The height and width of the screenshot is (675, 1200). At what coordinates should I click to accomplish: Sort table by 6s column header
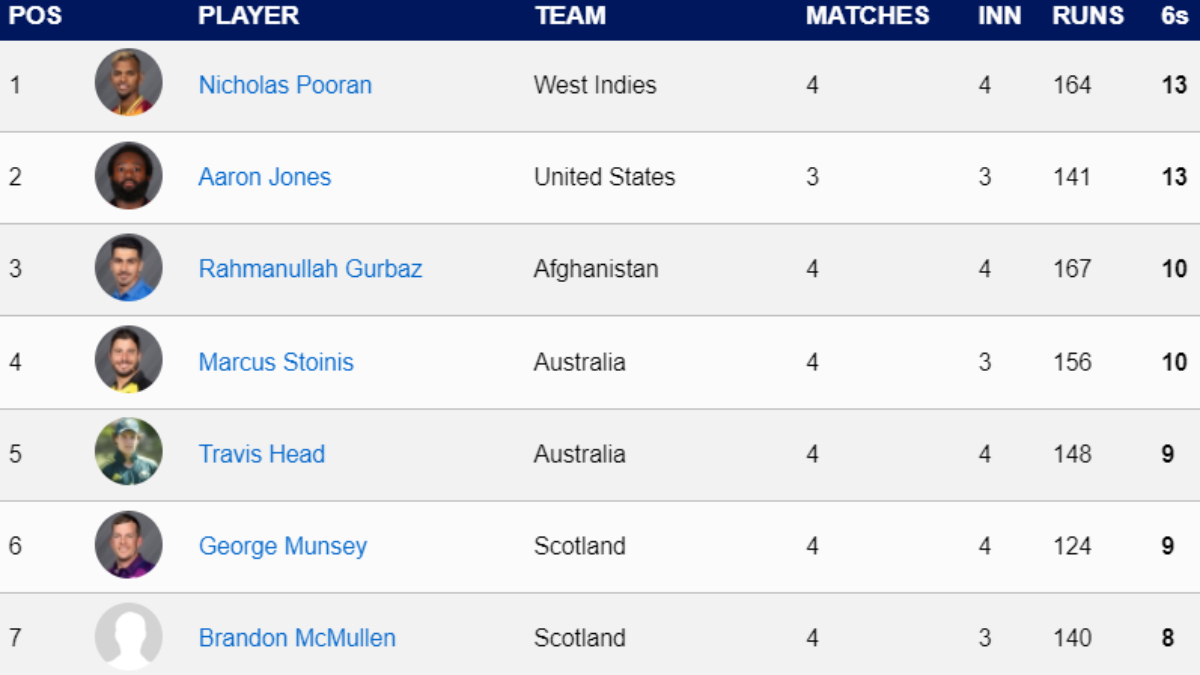[1174, 16]
